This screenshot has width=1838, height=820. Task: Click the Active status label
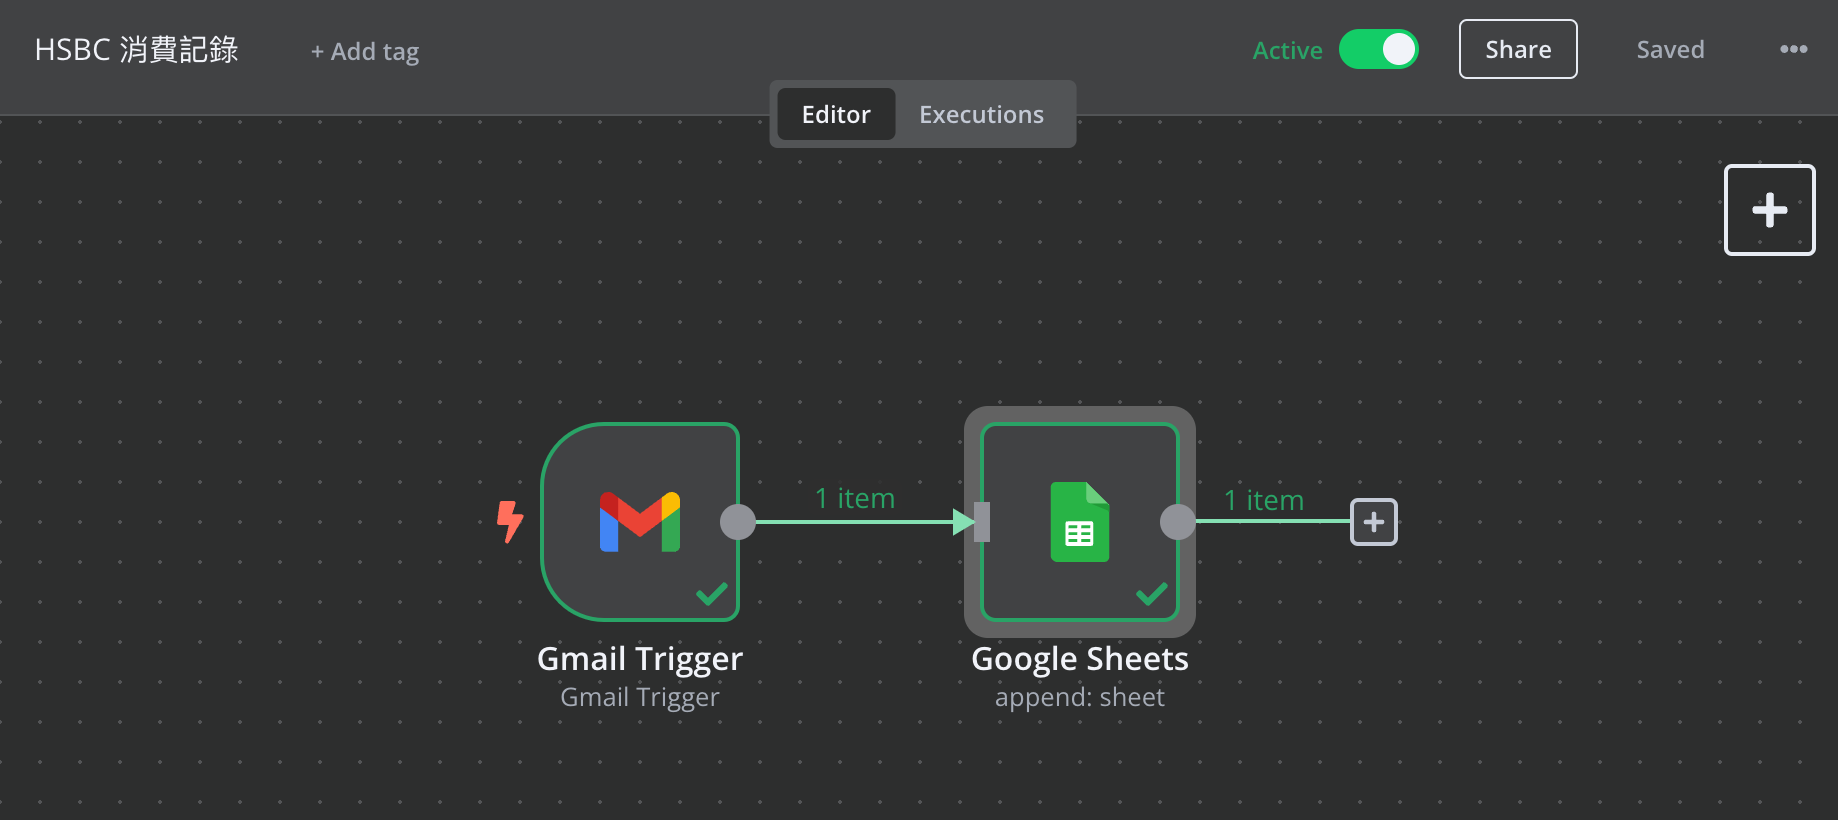(x=1288, y=50)
